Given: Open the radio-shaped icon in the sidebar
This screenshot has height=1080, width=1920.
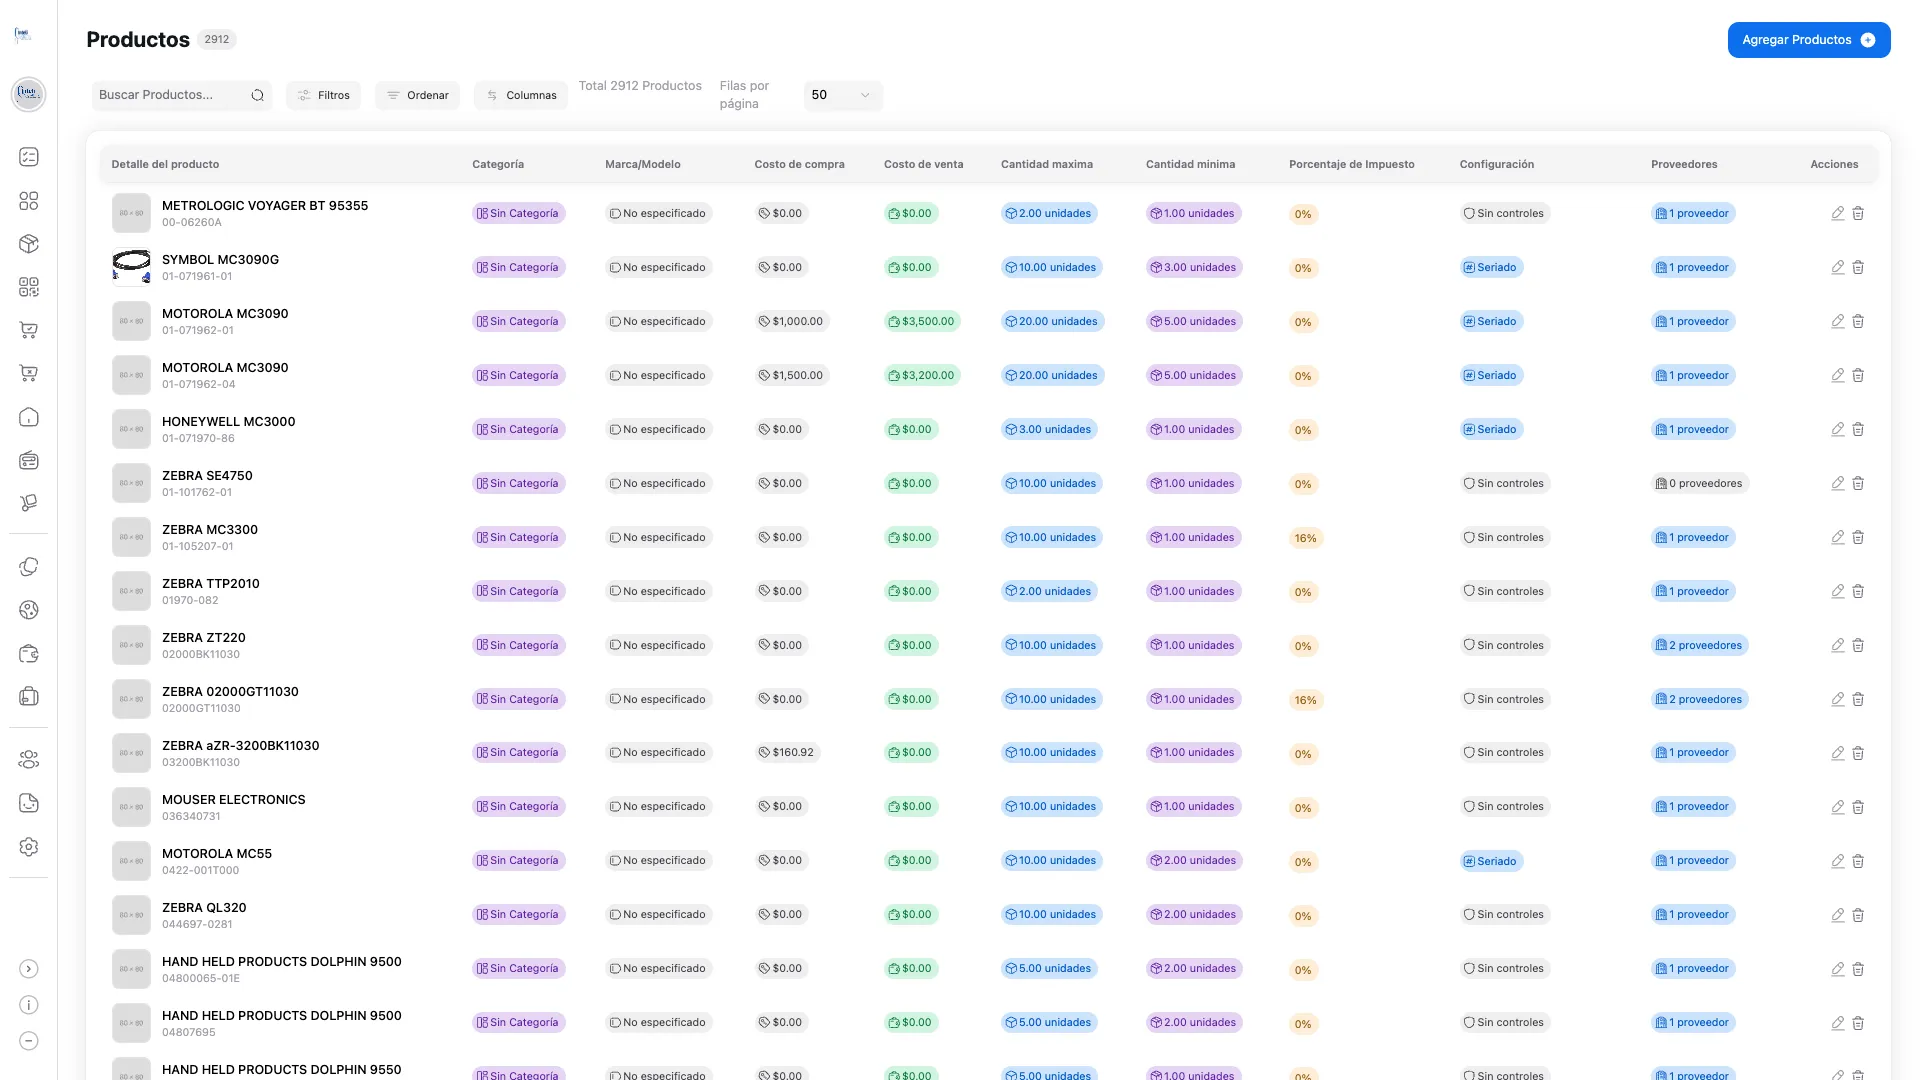Looking at the screenshot, I should tap(29, 460).
